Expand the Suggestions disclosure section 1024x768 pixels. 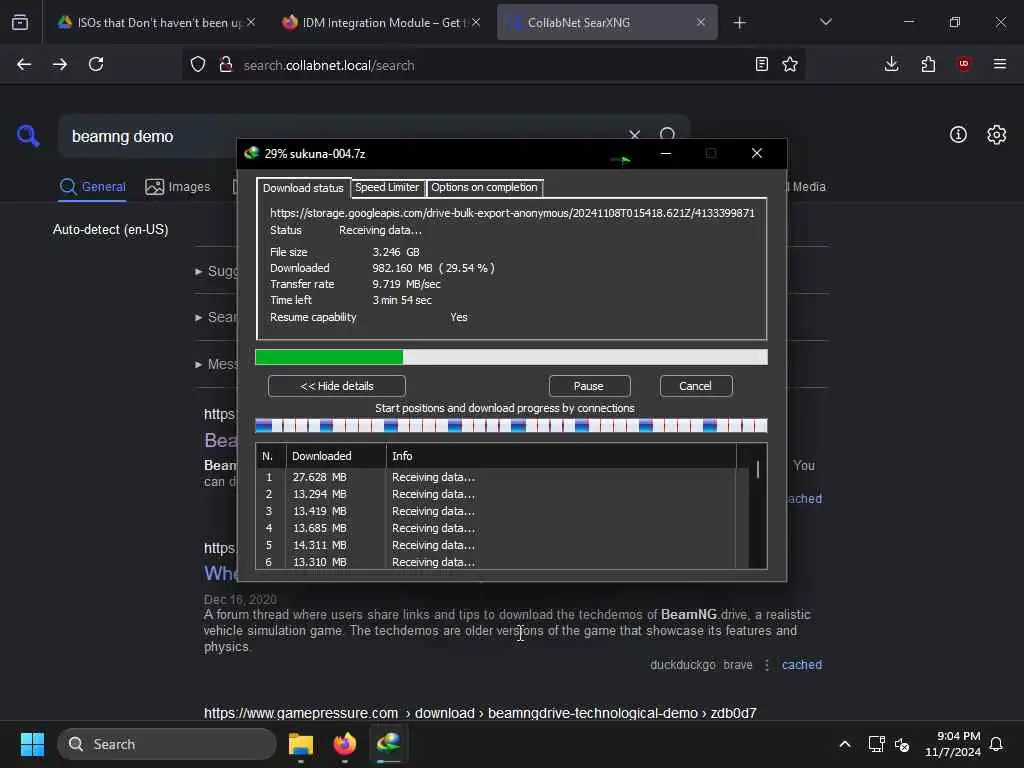[x=217, y=271]
